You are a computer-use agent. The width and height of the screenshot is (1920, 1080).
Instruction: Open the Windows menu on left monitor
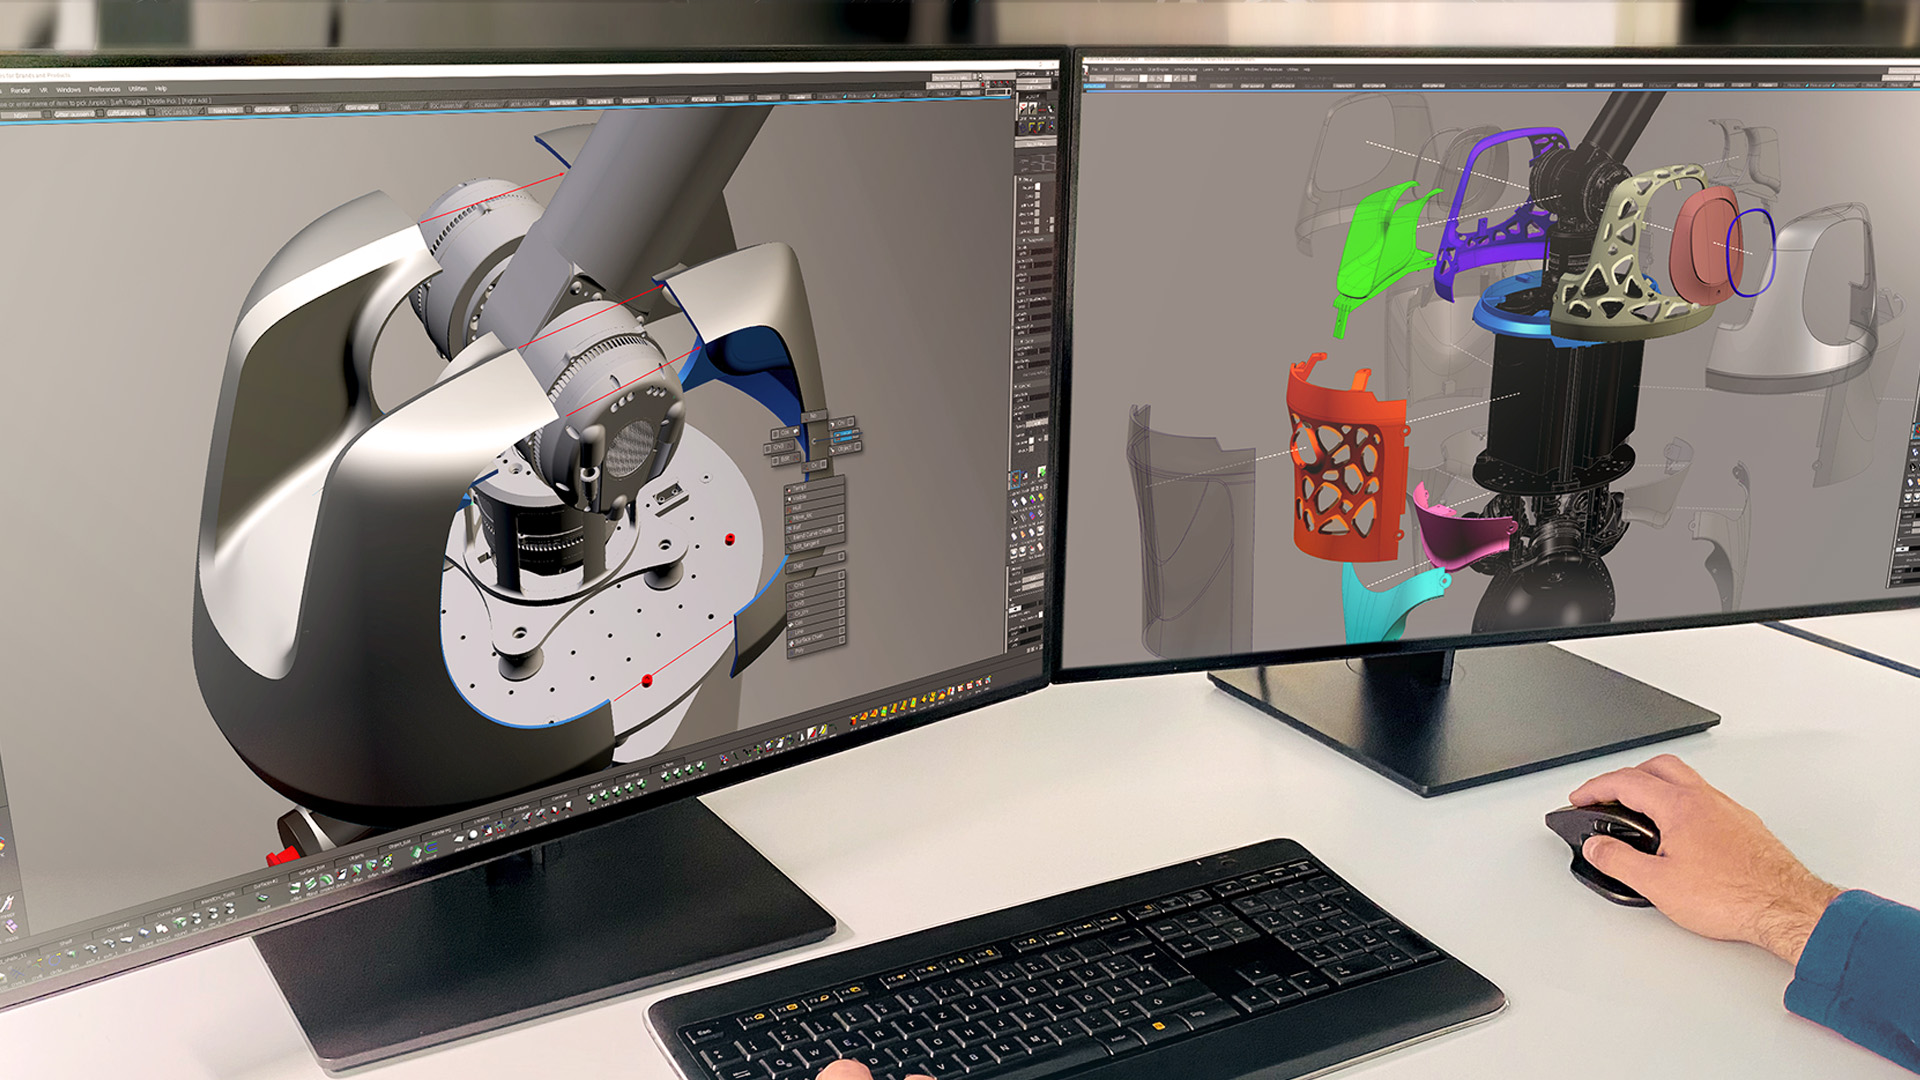click(x=68, y=90)
